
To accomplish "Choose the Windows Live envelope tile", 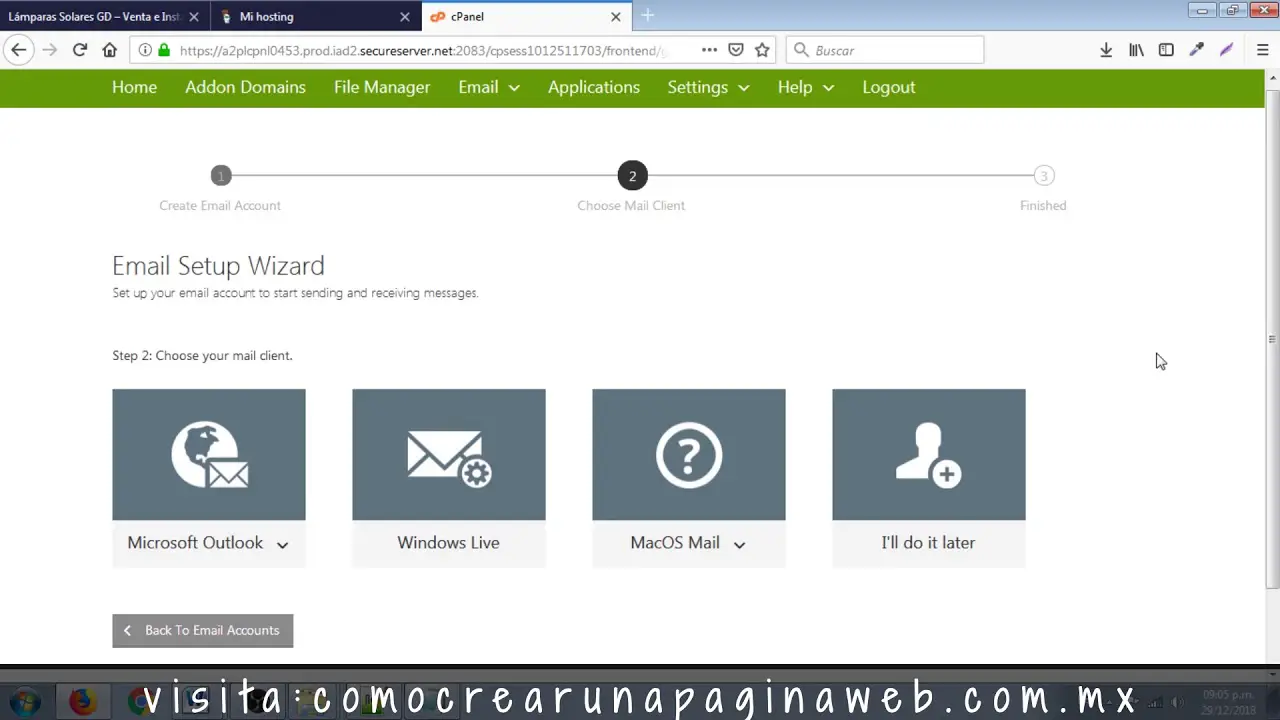I will coord(449,455).
